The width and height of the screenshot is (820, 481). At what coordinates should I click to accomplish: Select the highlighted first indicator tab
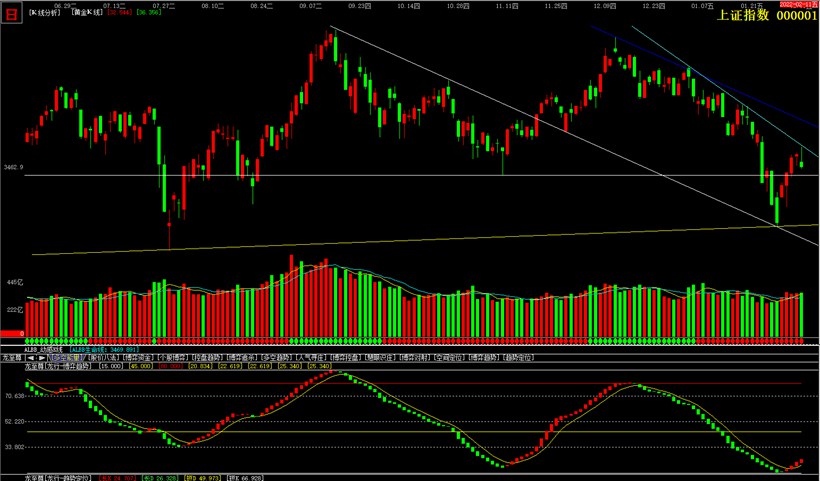[x=65, y=358]
